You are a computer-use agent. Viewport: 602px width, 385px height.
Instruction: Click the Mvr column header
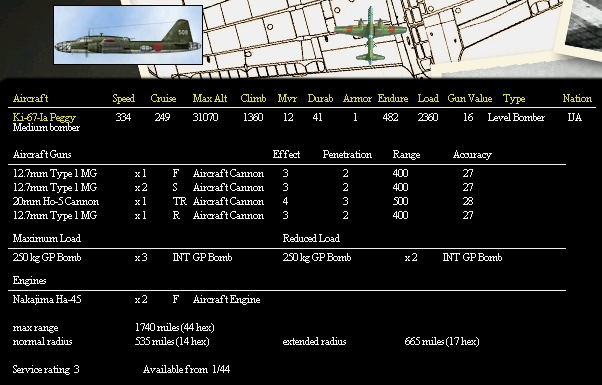[287, 99]
